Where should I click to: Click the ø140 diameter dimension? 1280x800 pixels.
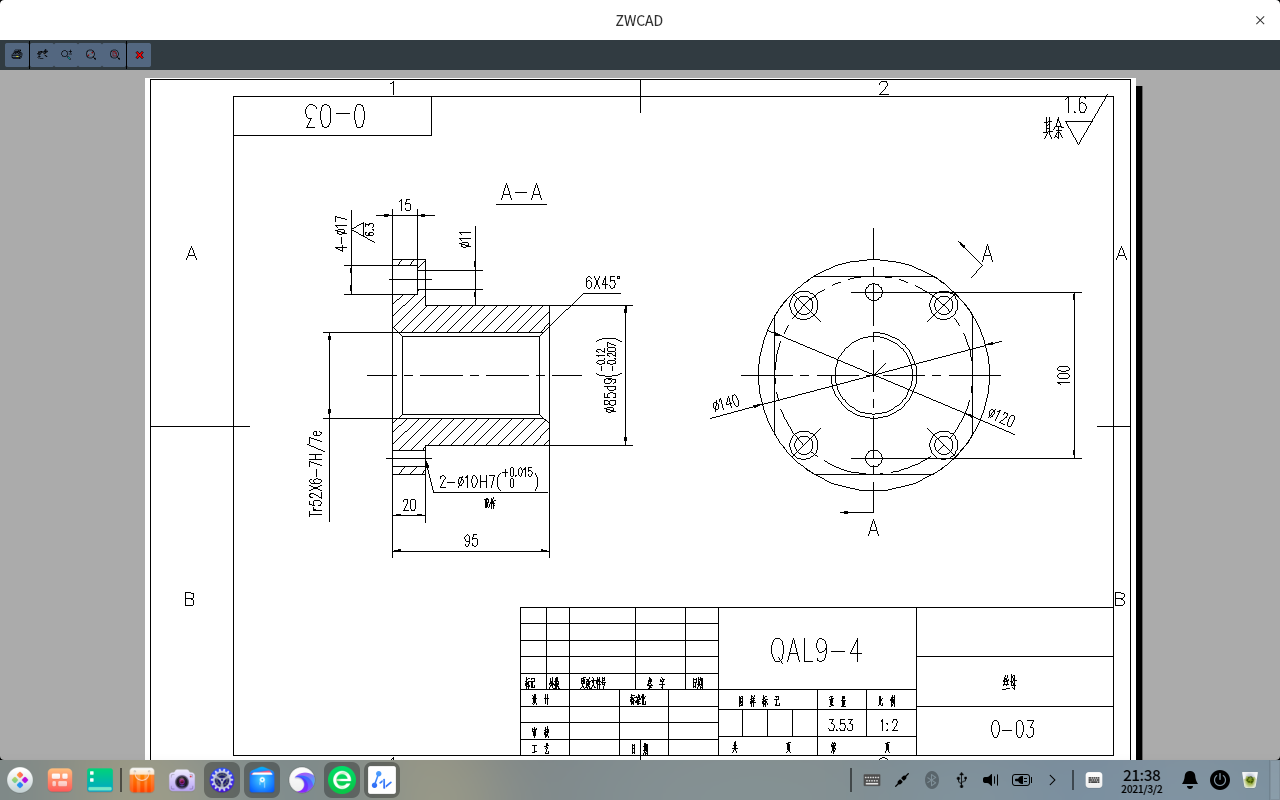726,404
